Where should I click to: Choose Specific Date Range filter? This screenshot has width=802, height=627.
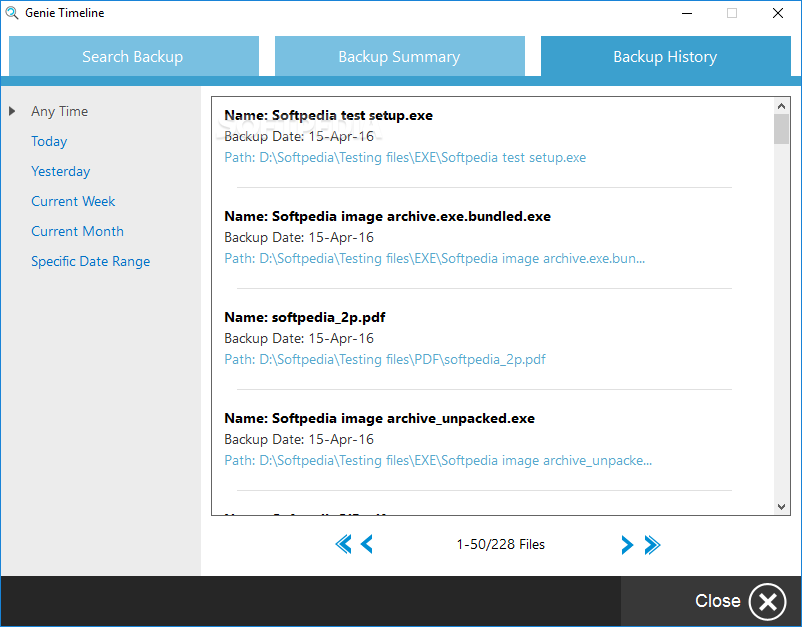coord(91,261)
